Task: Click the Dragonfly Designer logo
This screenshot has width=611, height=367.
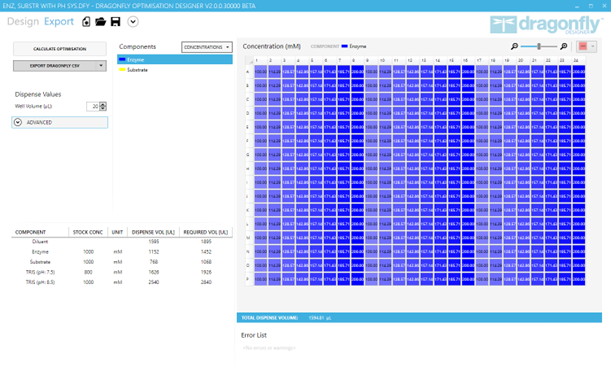Action: [546, 25]
